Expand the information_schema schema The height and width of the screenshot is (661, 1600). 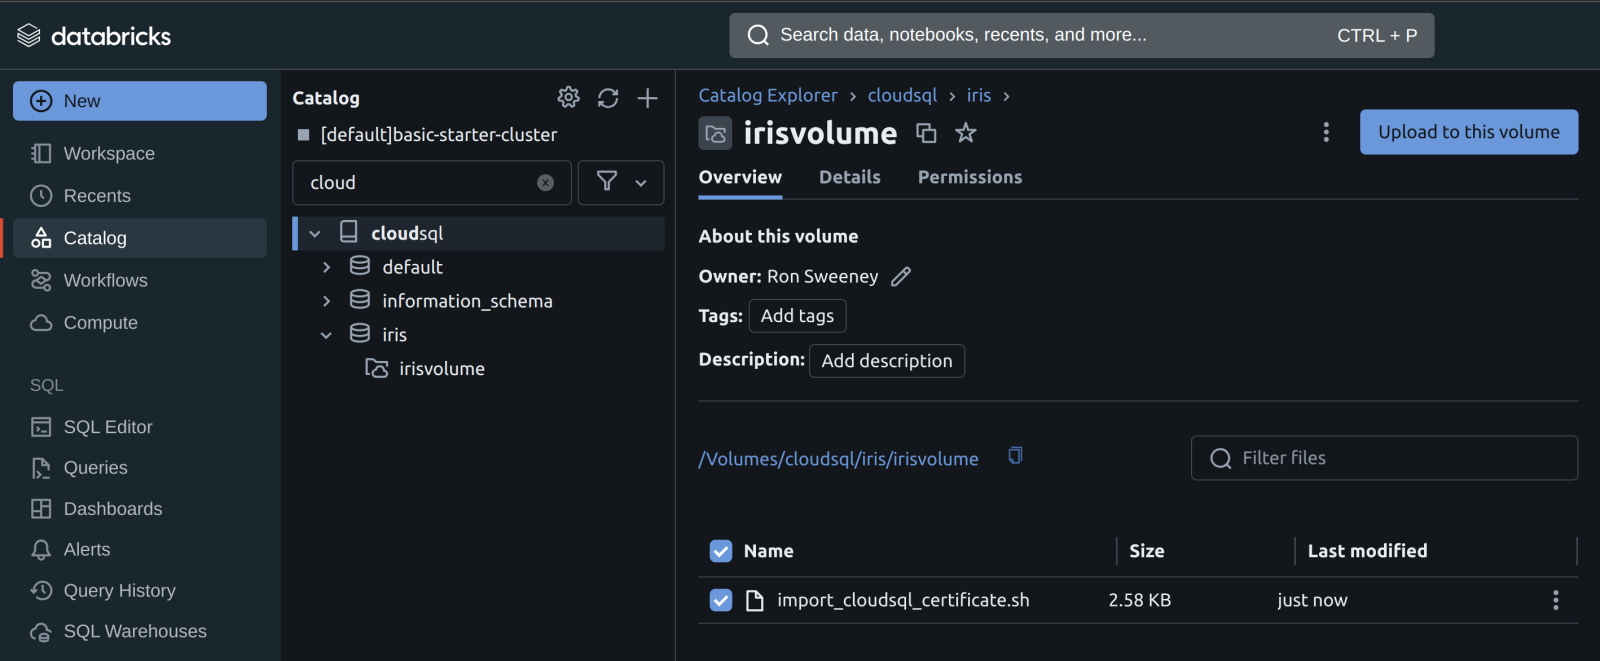point(326,301)
